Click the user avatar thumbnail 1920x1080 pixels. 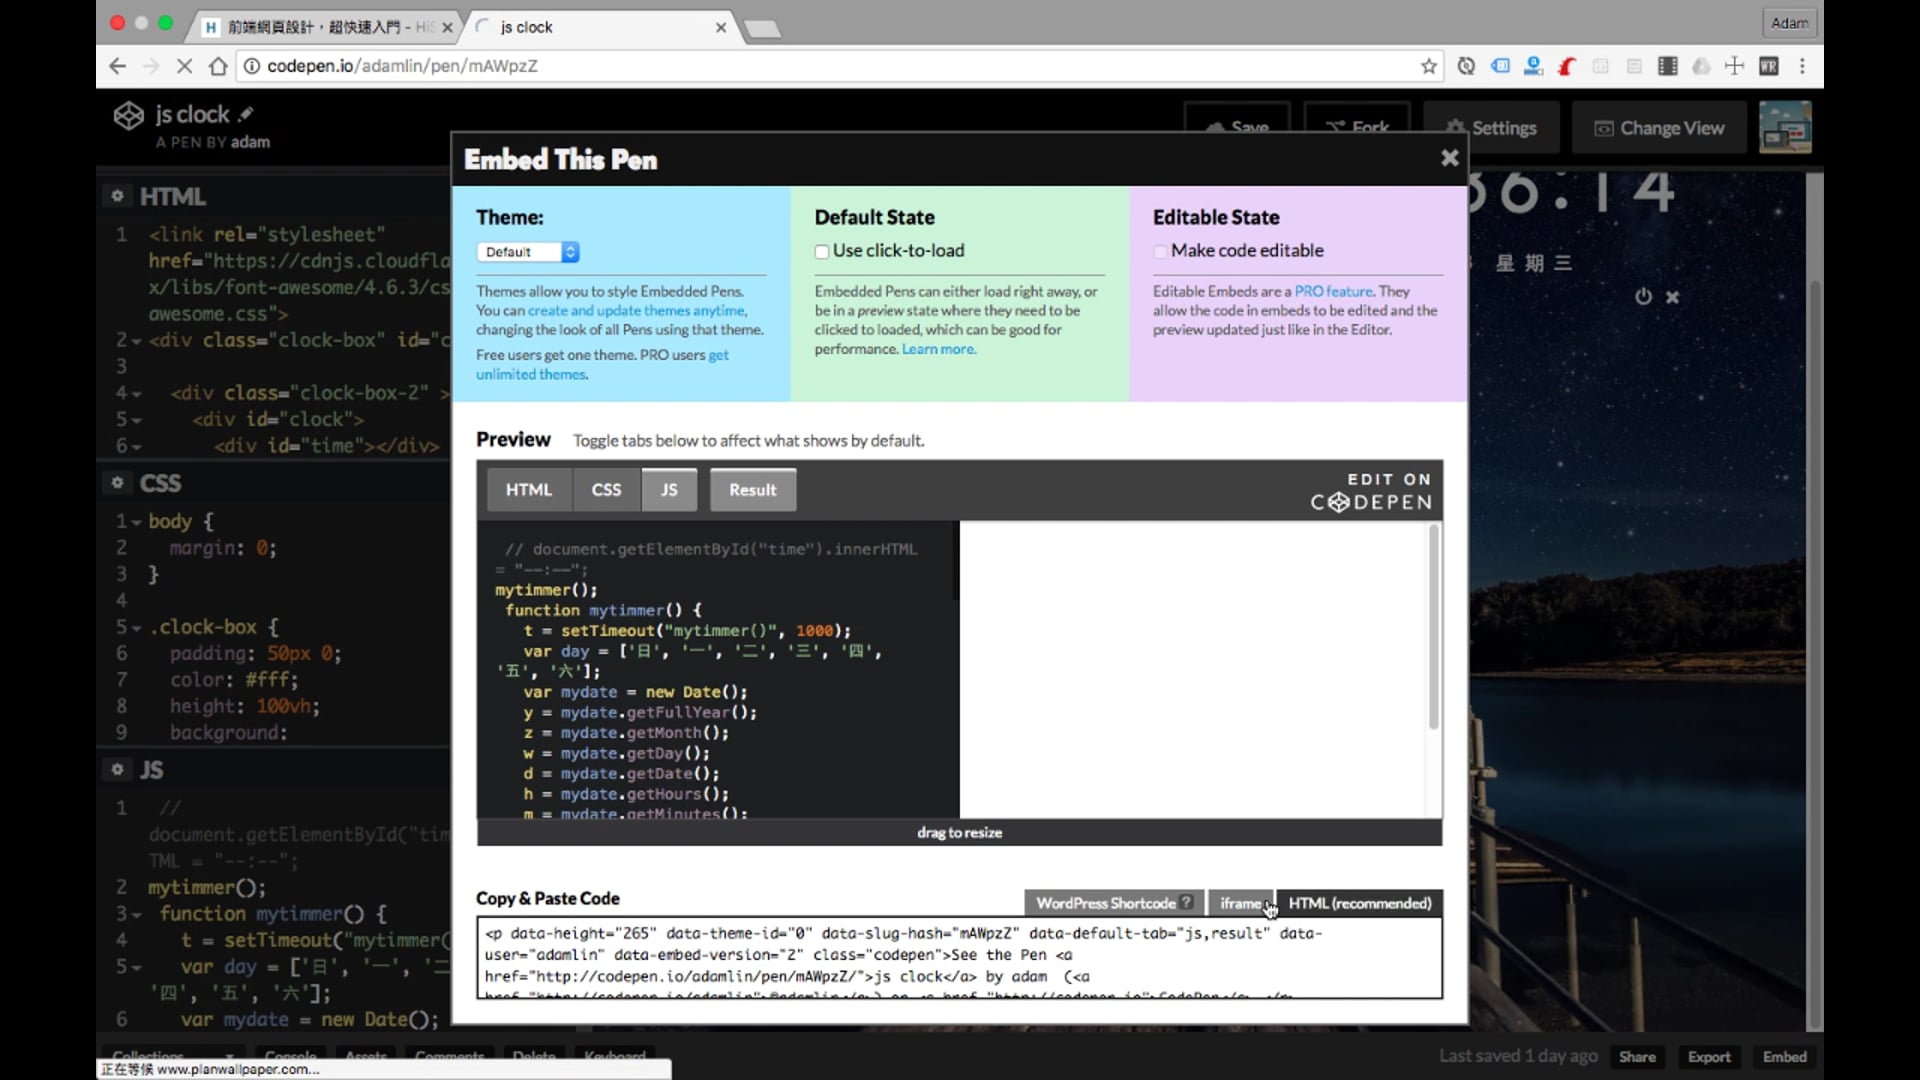pyautogui.click(x=1785, y=128)
